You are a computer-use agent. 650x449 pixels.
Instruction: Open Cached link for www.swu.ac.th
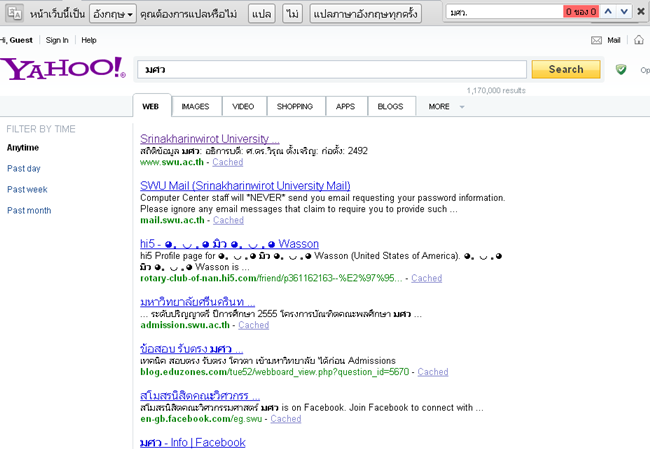click(x=228, y=162)
